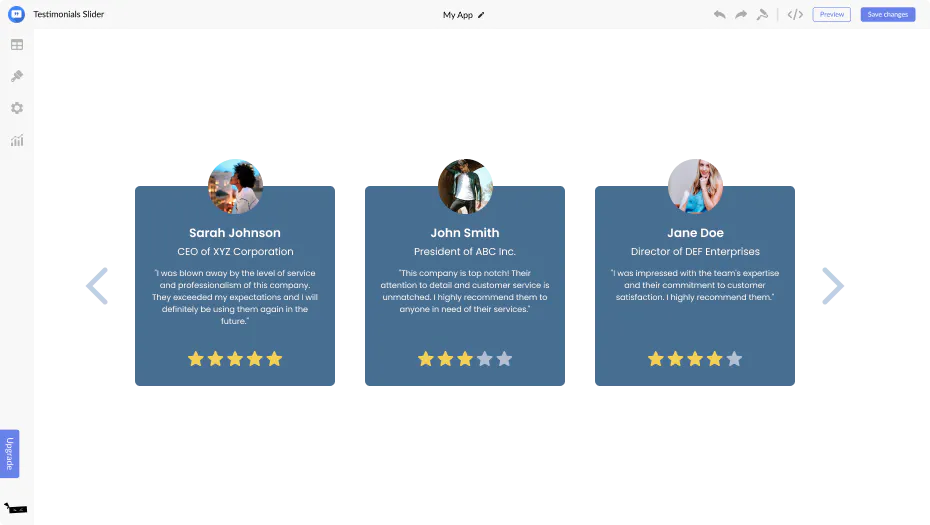
Task: Click CEO of XYZ Corporation text
Action: click(235, 252)
